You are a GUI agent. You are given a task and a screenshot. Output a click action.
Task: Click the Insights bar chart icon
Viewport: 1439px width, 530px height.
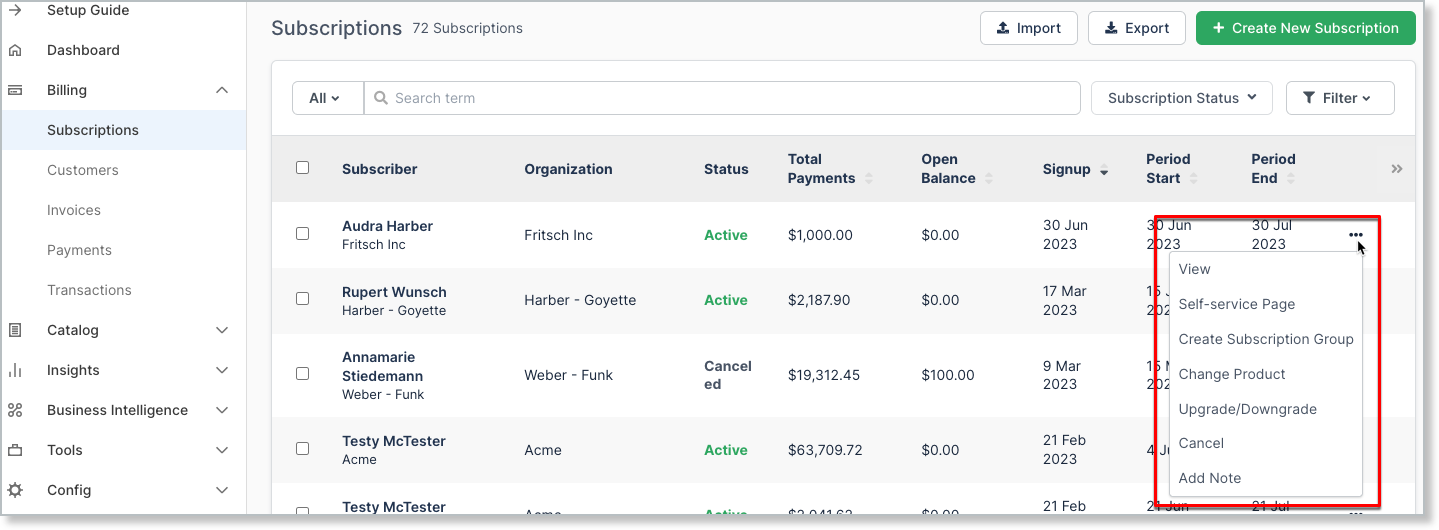click(15, 370)
